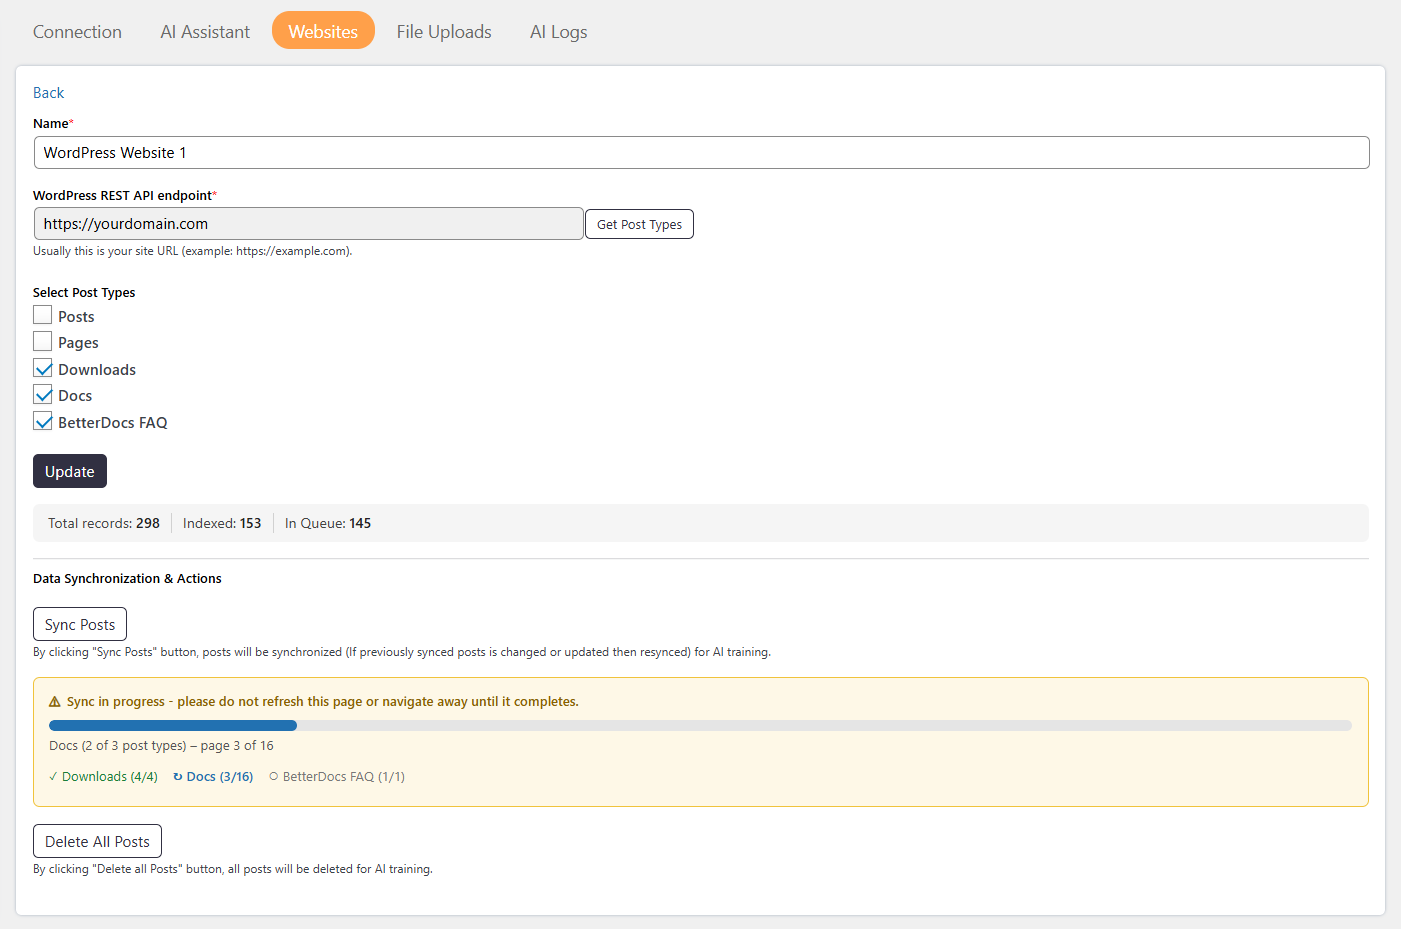Uncheck the Downloads post type
This screenshot has height=929, width=1401.
coord(43,368)
